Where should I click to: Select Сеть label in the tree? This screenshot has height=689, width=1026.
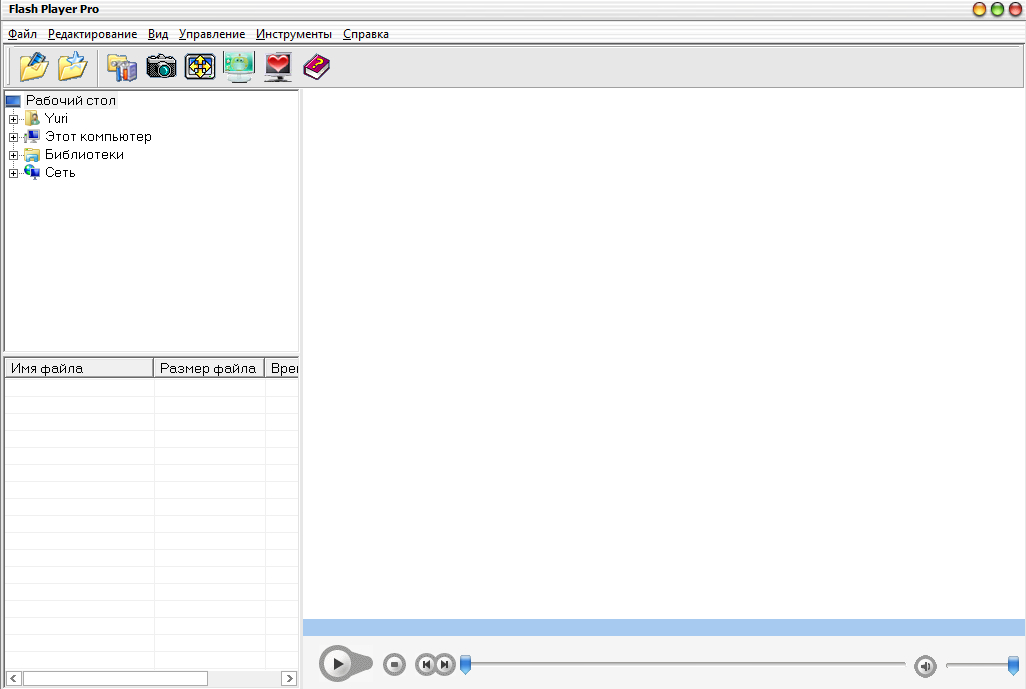pos(60,173)
